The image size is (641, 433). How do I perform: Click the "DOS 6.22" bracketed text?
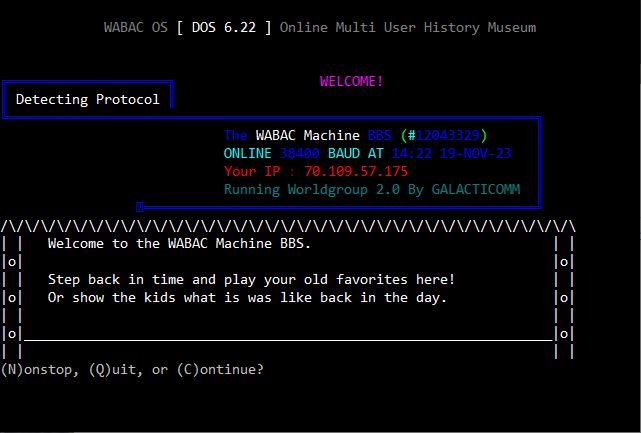click(x=224, y=27)
